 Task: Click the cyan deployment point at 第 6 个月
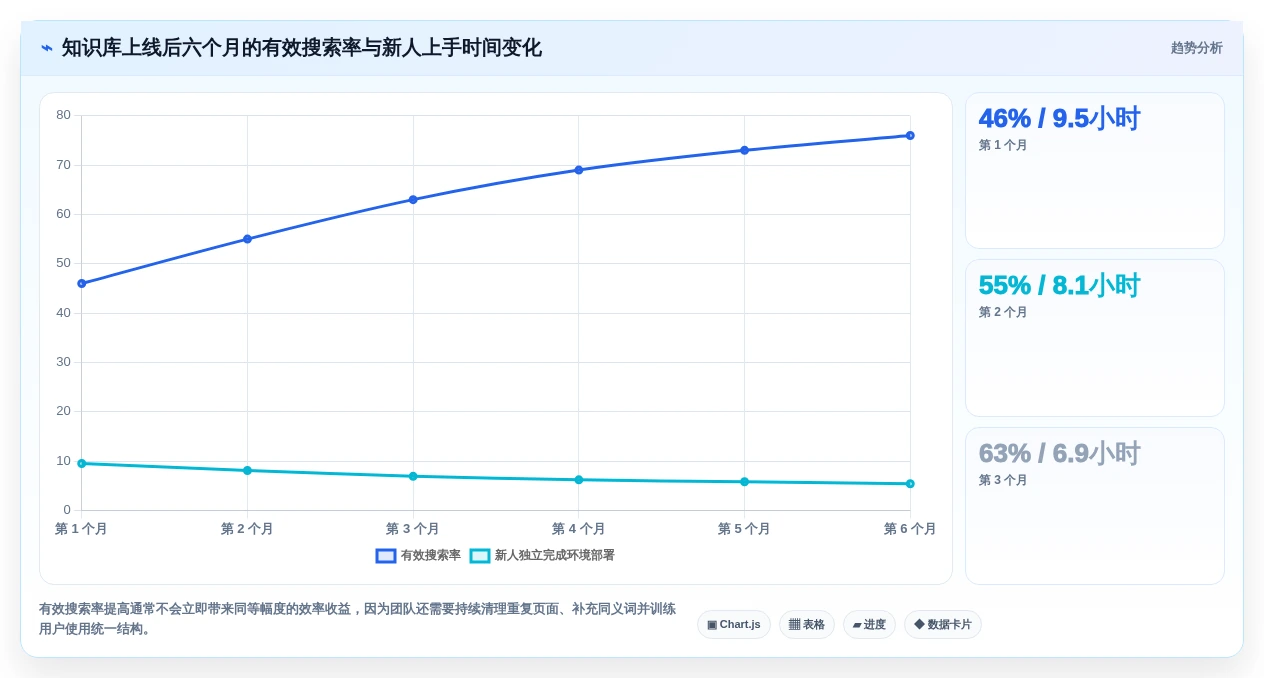pyautogui.click(x=910, y=484)
